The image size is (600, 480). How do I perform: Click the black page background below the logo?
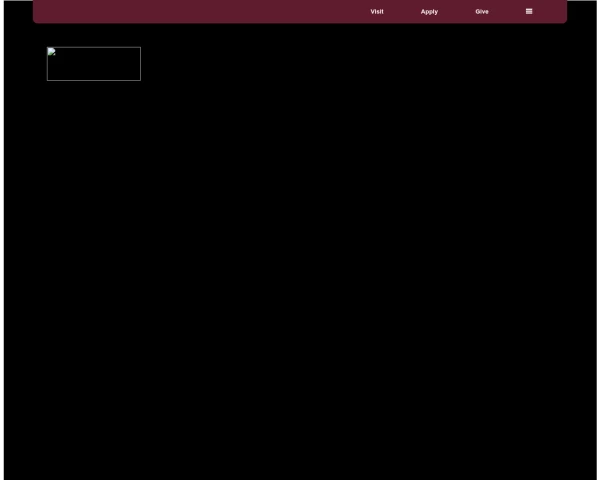300,268
